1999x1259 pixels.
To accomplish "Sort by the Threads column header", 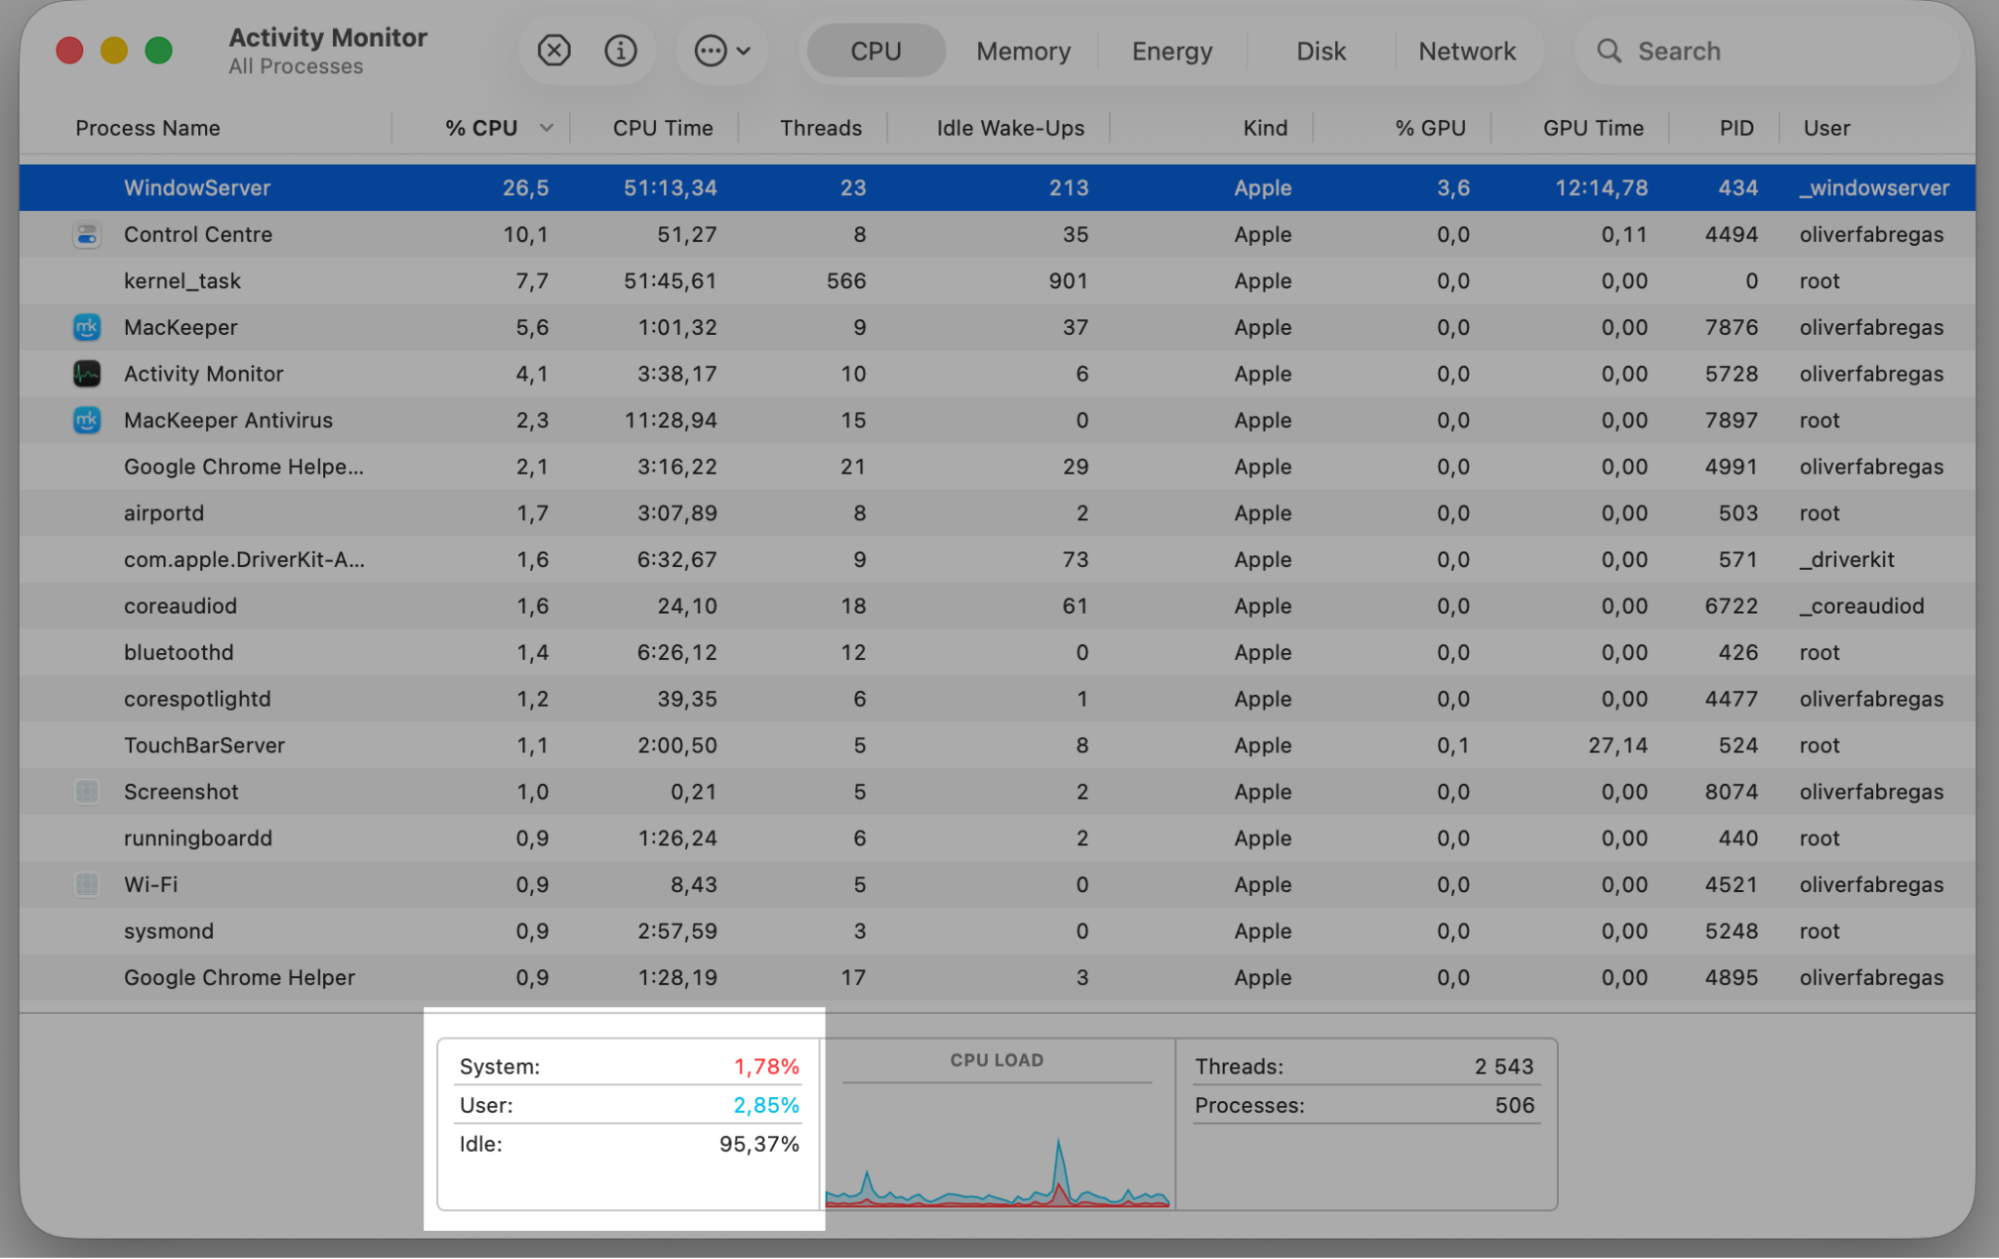I will point(821,128).
